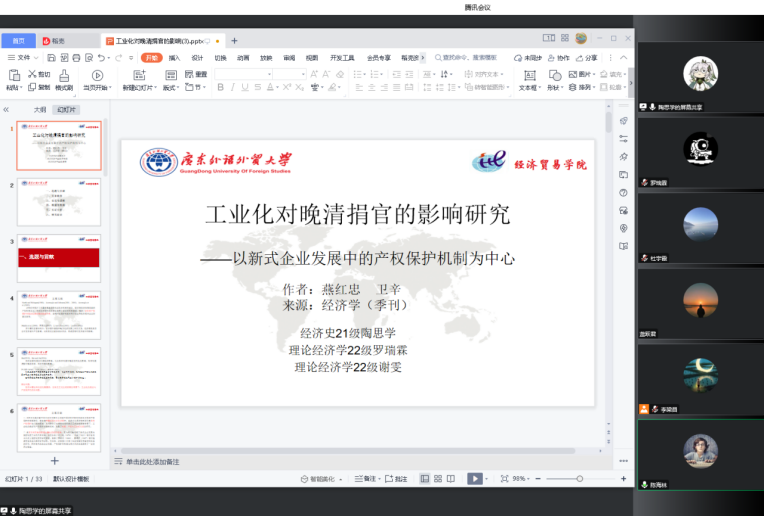
Task: Click the play slideshow button in status bar
Action: pos(474,479)
